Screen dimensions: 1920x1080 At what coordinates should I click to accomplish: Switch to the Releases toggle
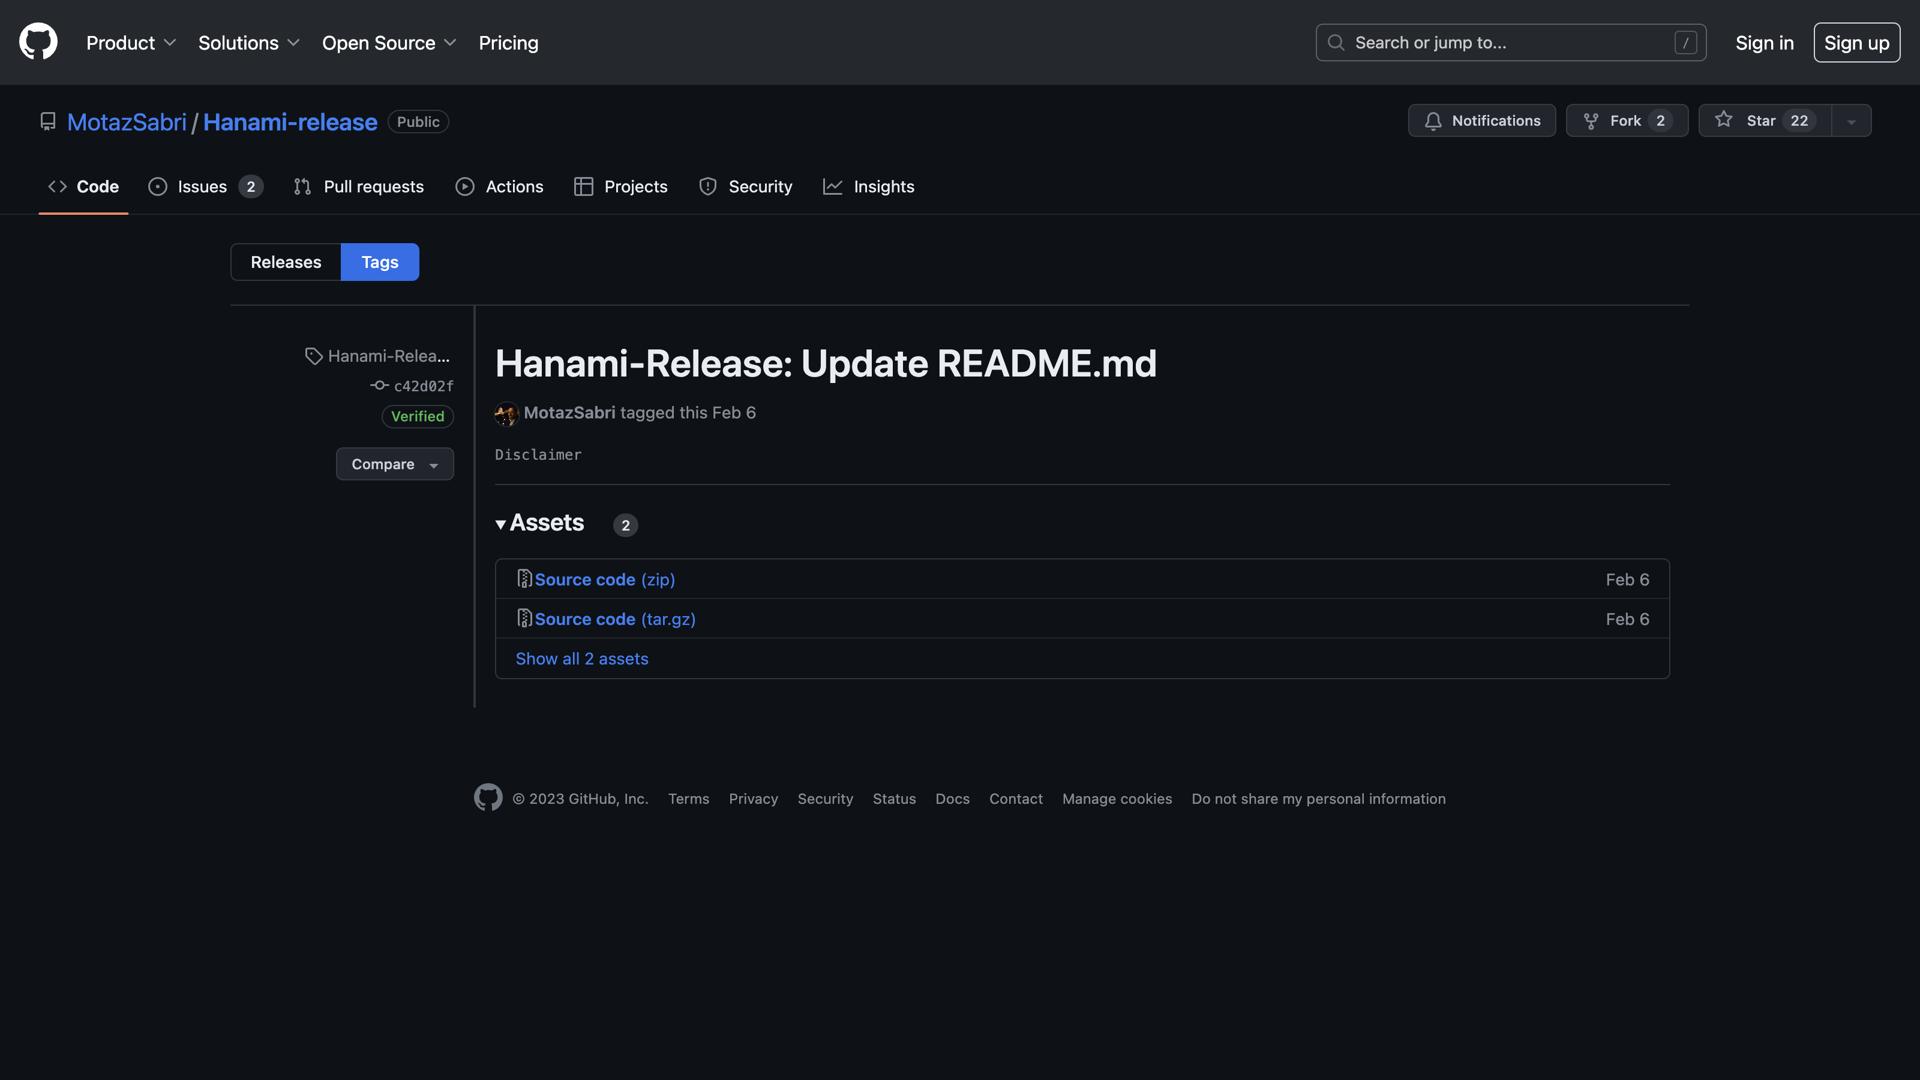tap(286, 262)
